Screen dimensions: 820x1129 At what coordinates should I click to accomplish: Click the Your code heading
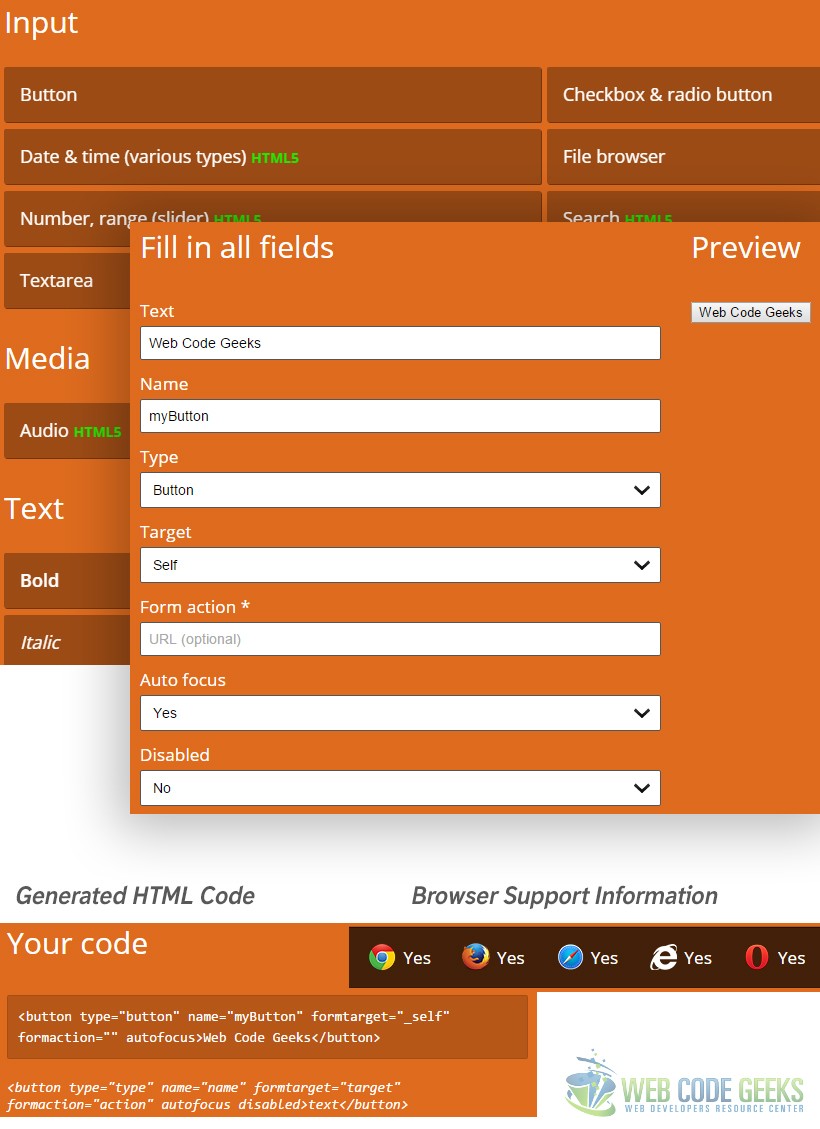pyautogui.click(x=77, y=943)
